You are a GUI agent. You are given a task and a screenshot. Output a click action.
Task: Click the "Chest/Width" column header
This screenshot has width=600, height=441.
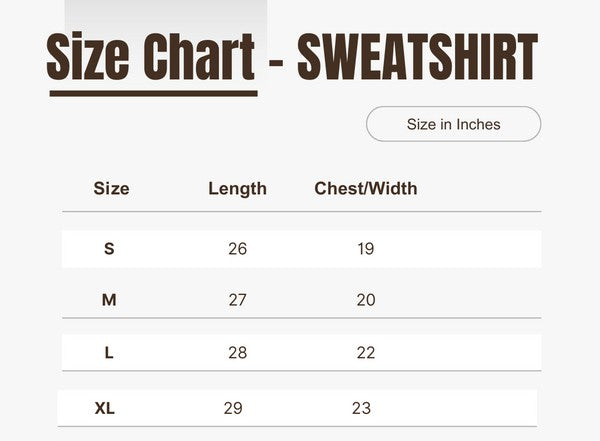click(x=366, y=188)
